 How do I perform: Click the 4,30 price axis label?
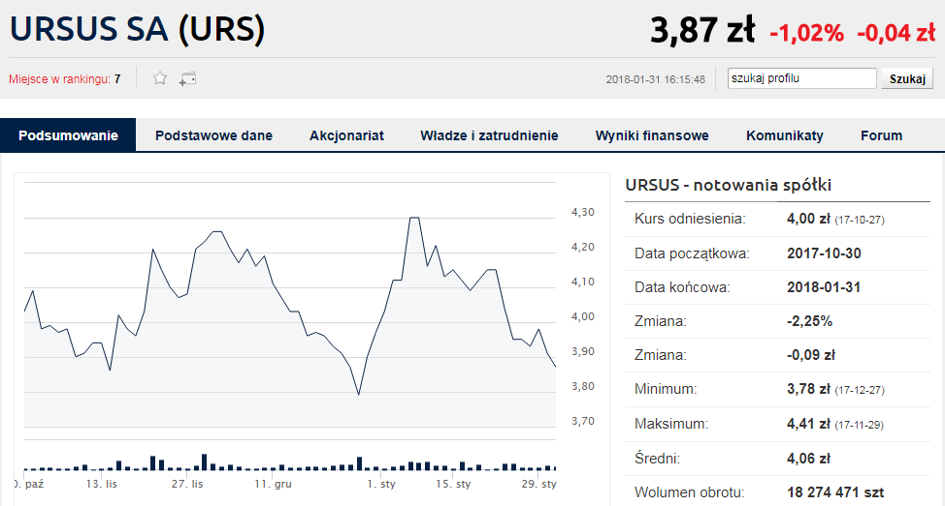583,212
